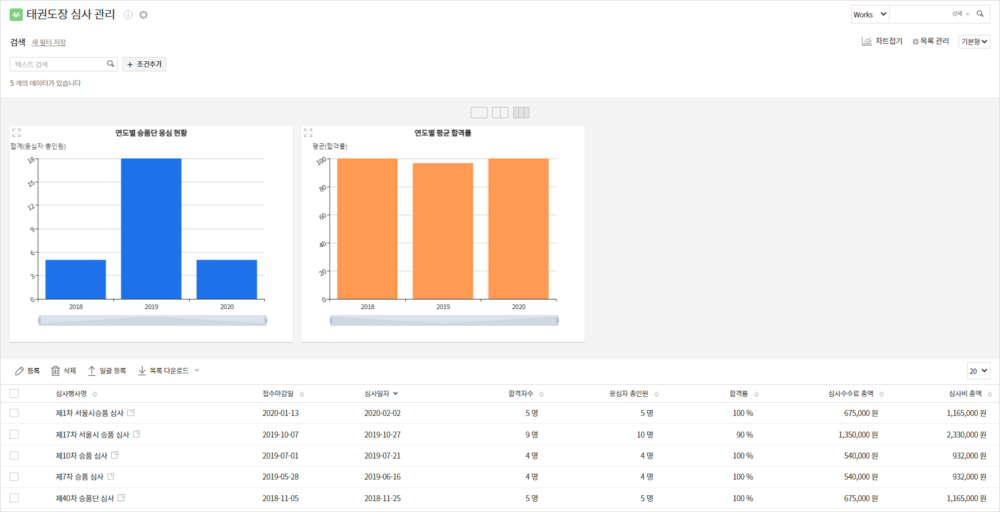This screenshot has width=1000, height=512.
Task: Open settings gear next to title
Action: [x=143, y=15]
